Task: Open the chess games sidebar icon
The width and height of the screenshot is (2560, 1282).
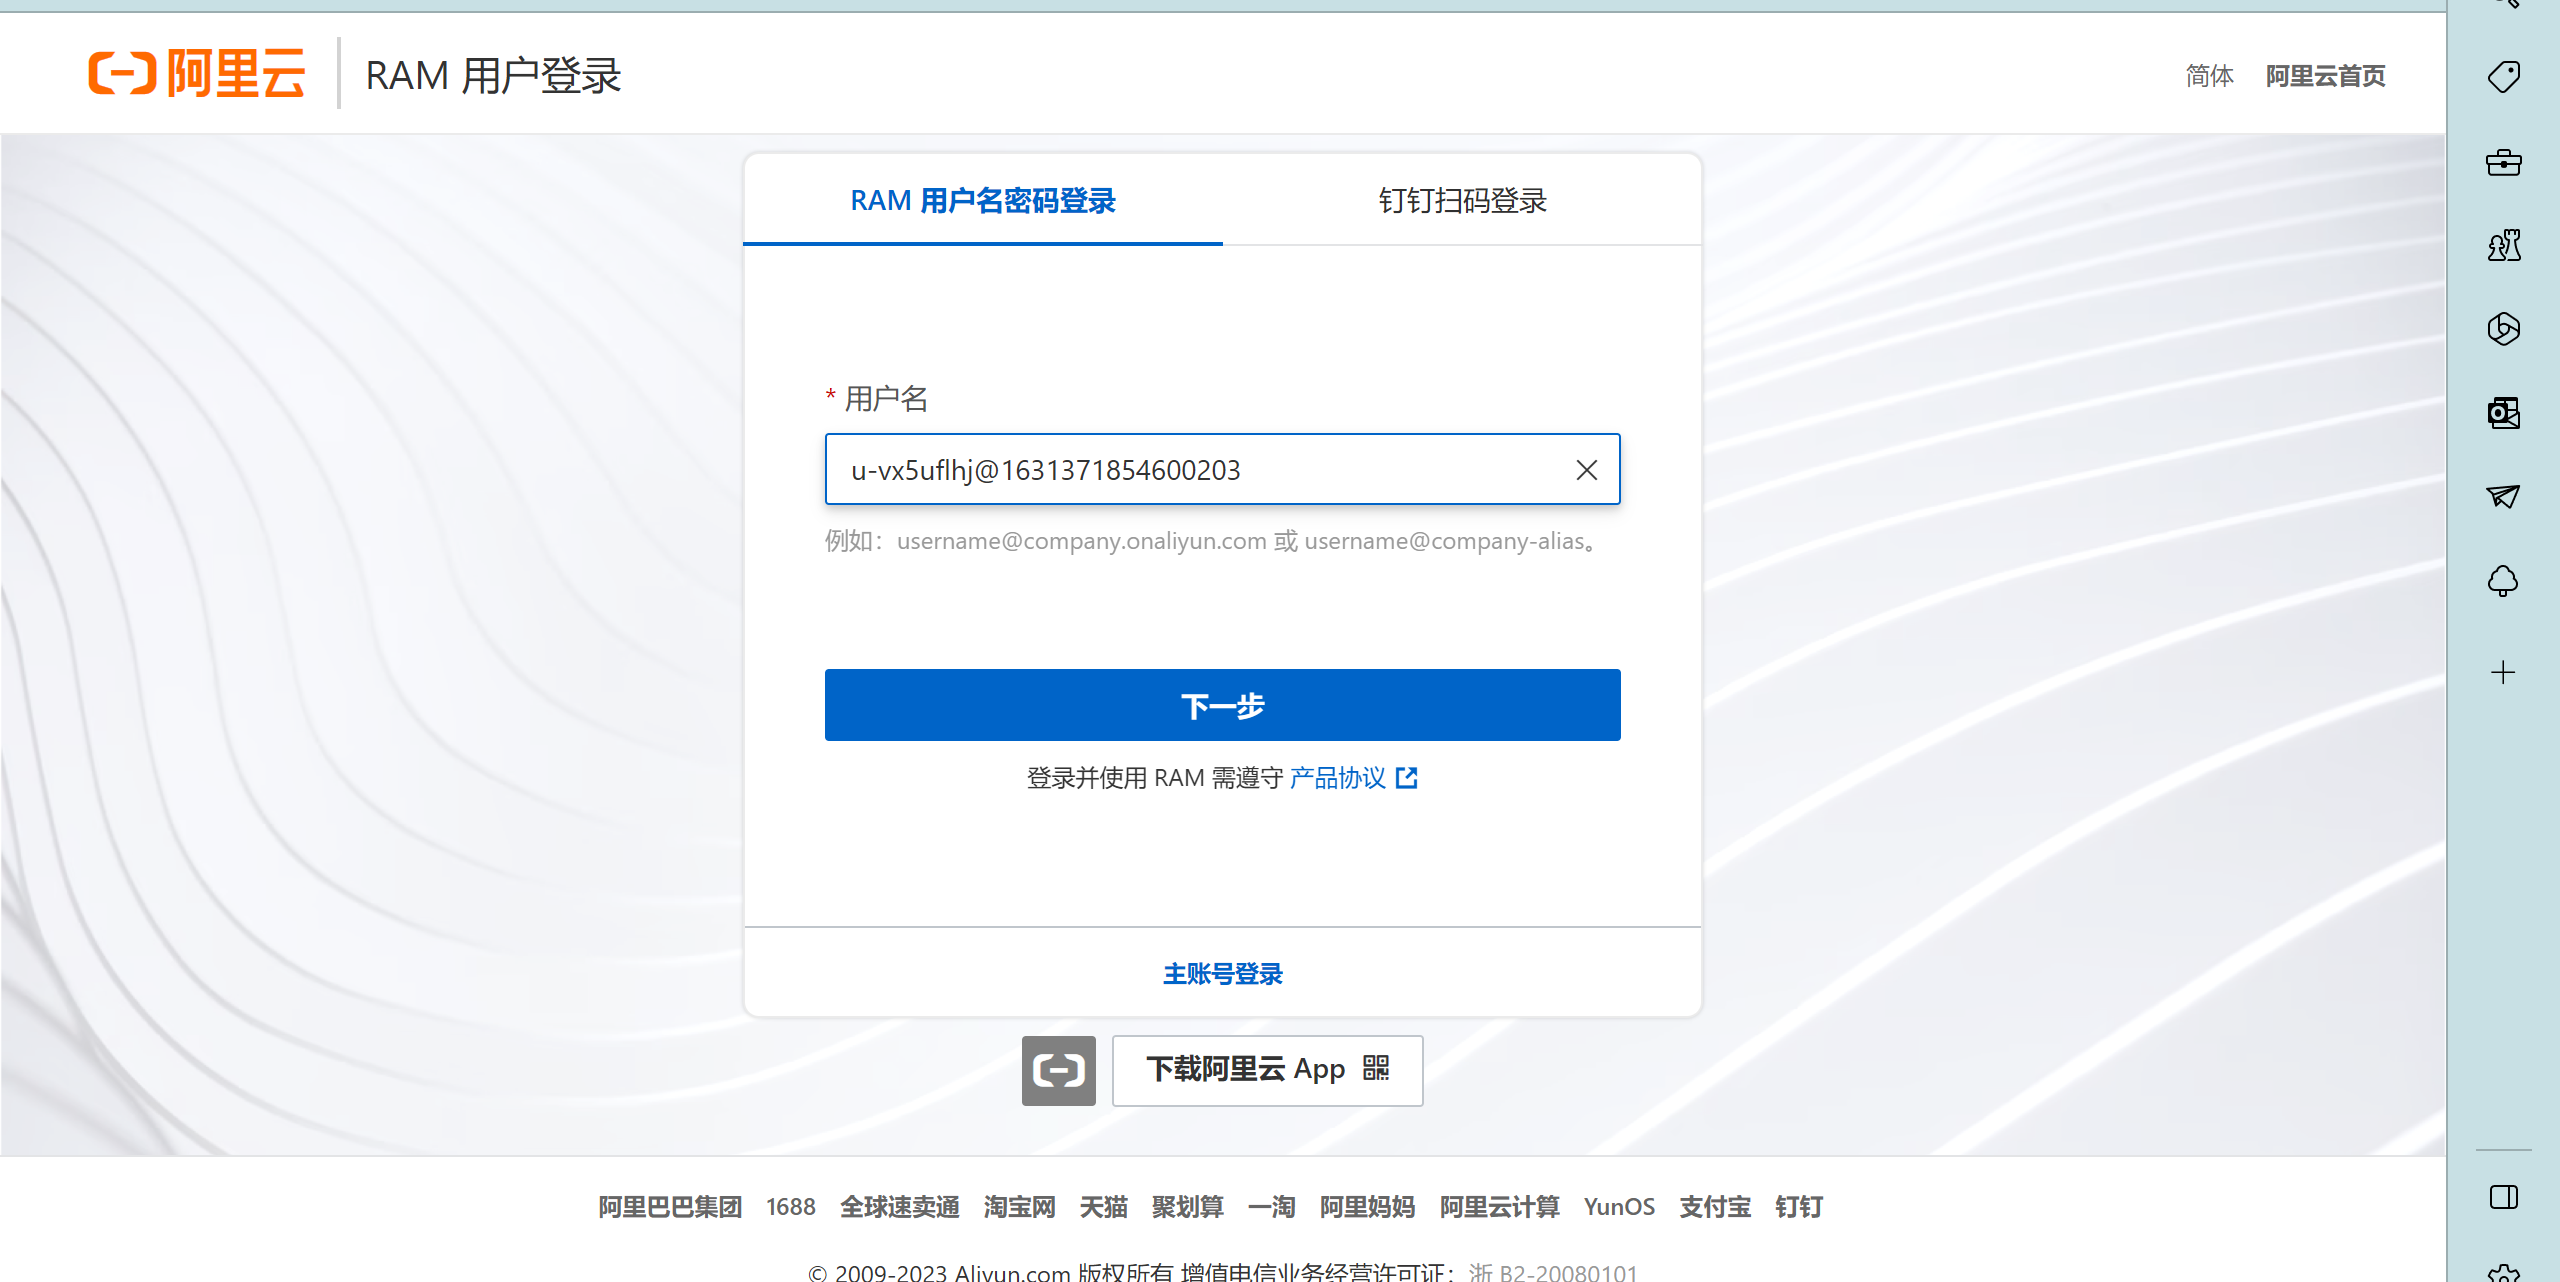Action: tap(2504, 245)
